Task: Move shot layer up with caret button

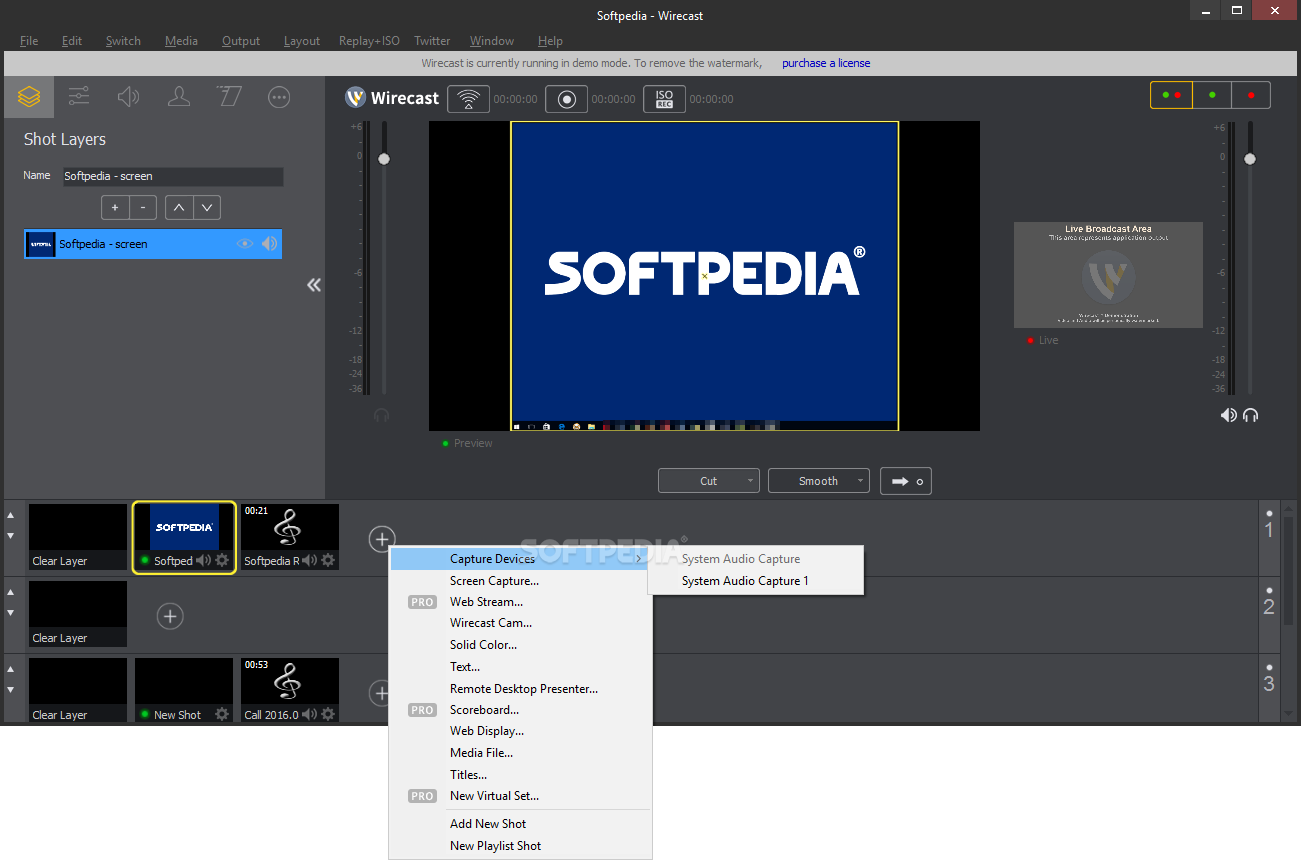Action: (x=179, y=208)
